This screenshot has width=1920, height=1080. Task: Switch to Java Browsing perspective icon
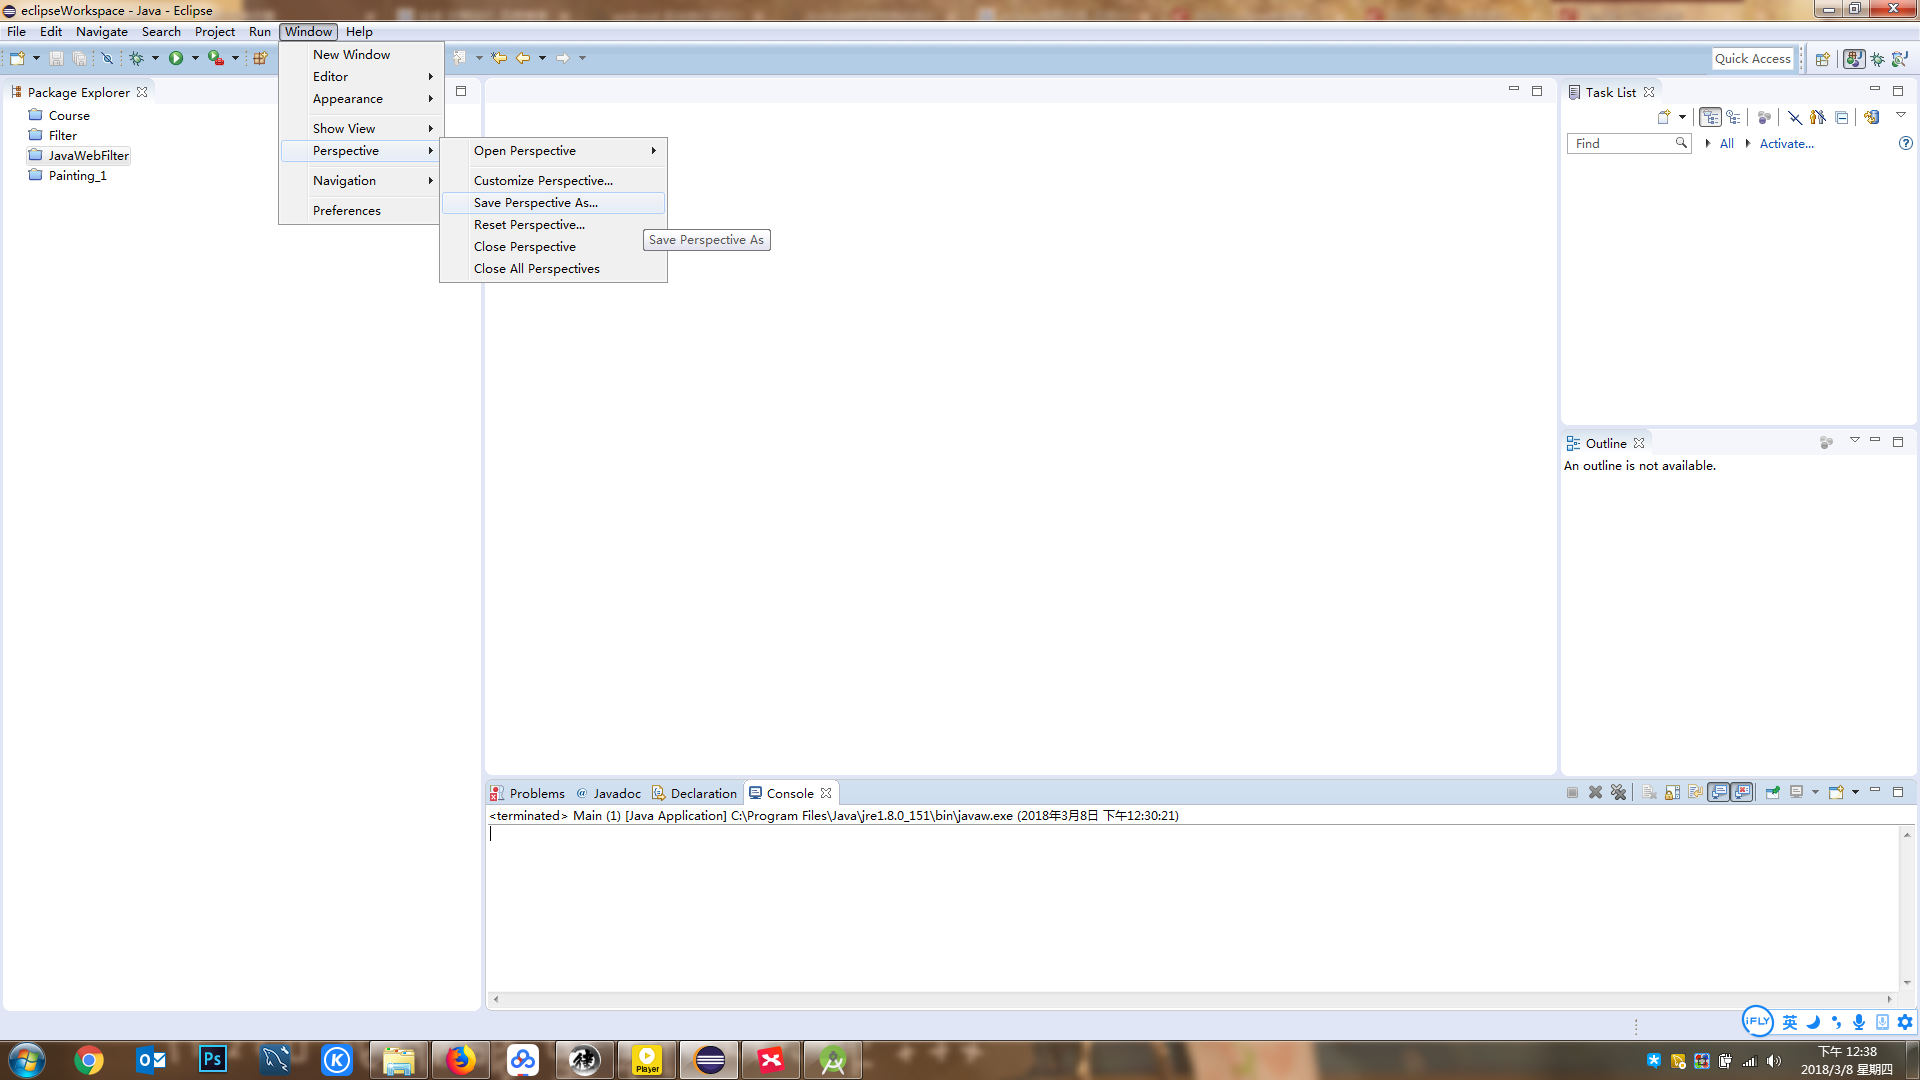click(x=1900, y=59)
